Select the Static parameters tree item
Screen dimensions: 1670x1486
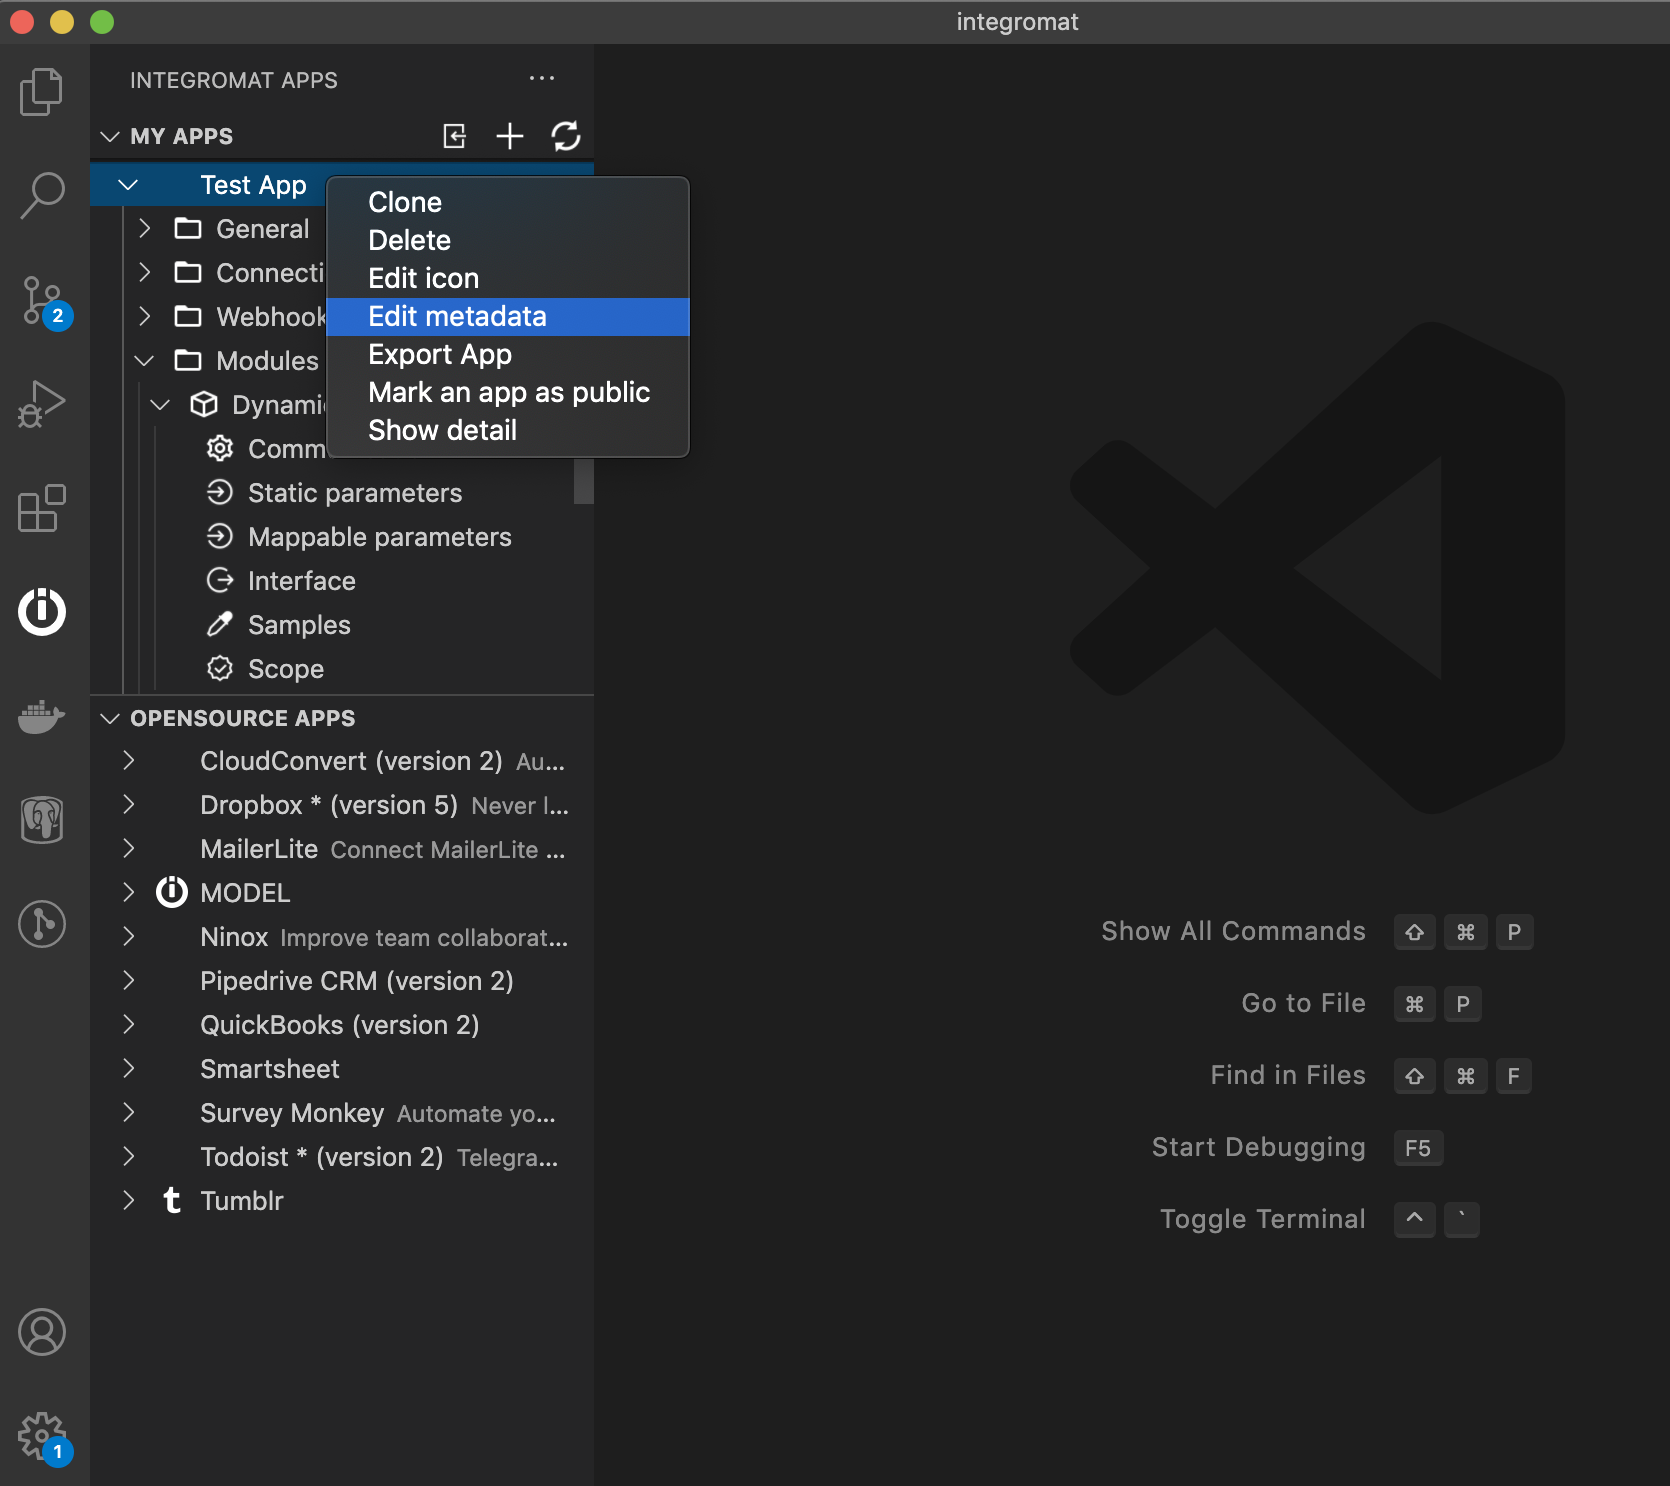[x=342, y=492]
